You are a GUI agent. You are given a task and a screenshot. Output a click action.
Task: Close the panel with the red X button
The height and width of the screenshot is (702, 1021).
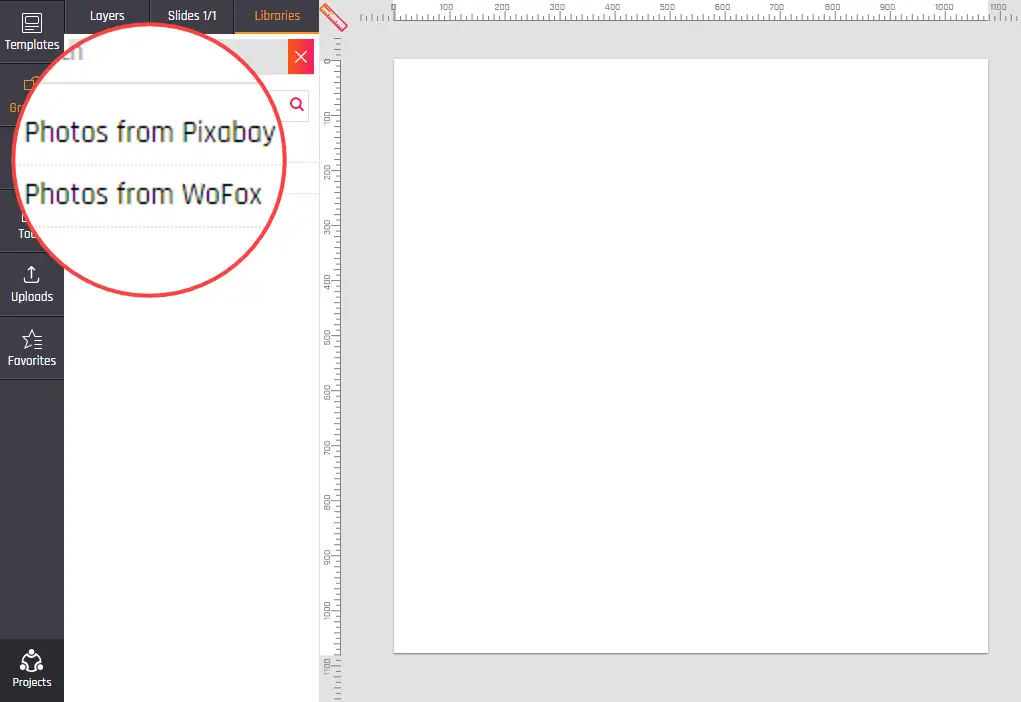tap(301, 57)
